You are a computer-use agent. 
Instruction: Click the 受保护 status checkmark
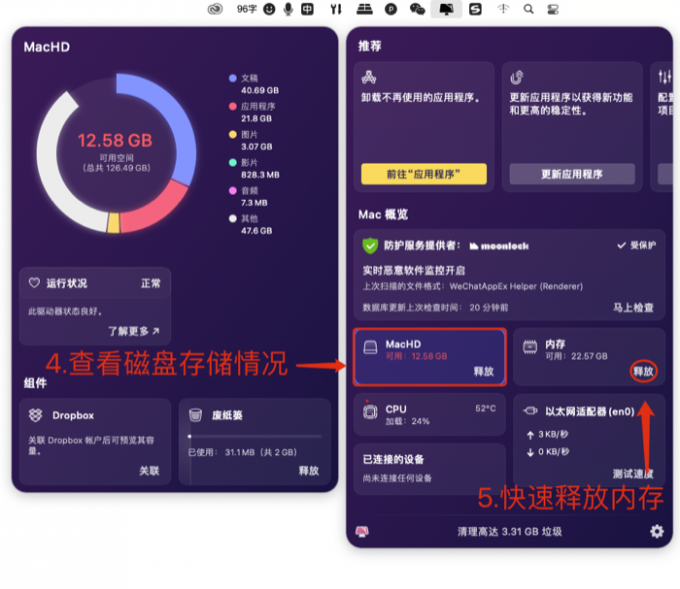(x=622, y=245)
